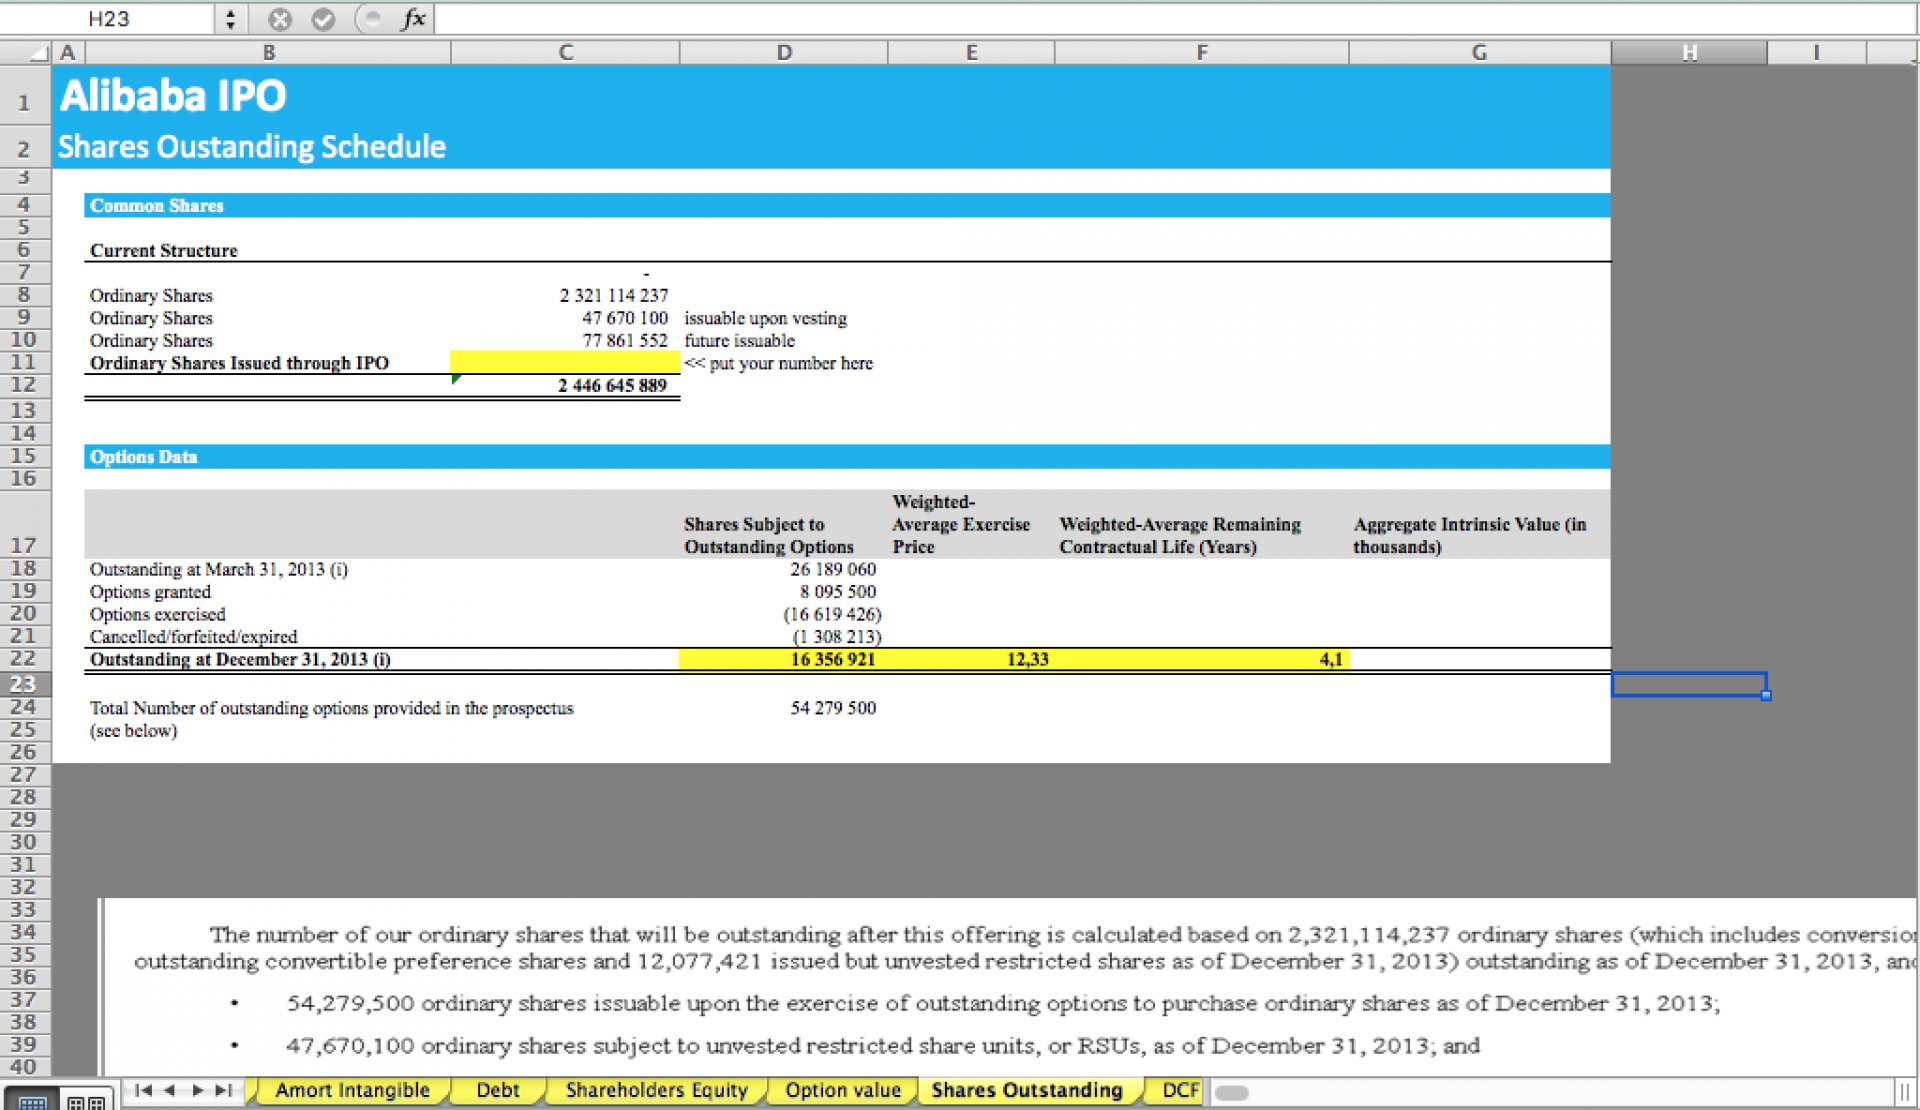Select column H header
This screenshot has width=1920, height=1110.
click(1689, 53)
